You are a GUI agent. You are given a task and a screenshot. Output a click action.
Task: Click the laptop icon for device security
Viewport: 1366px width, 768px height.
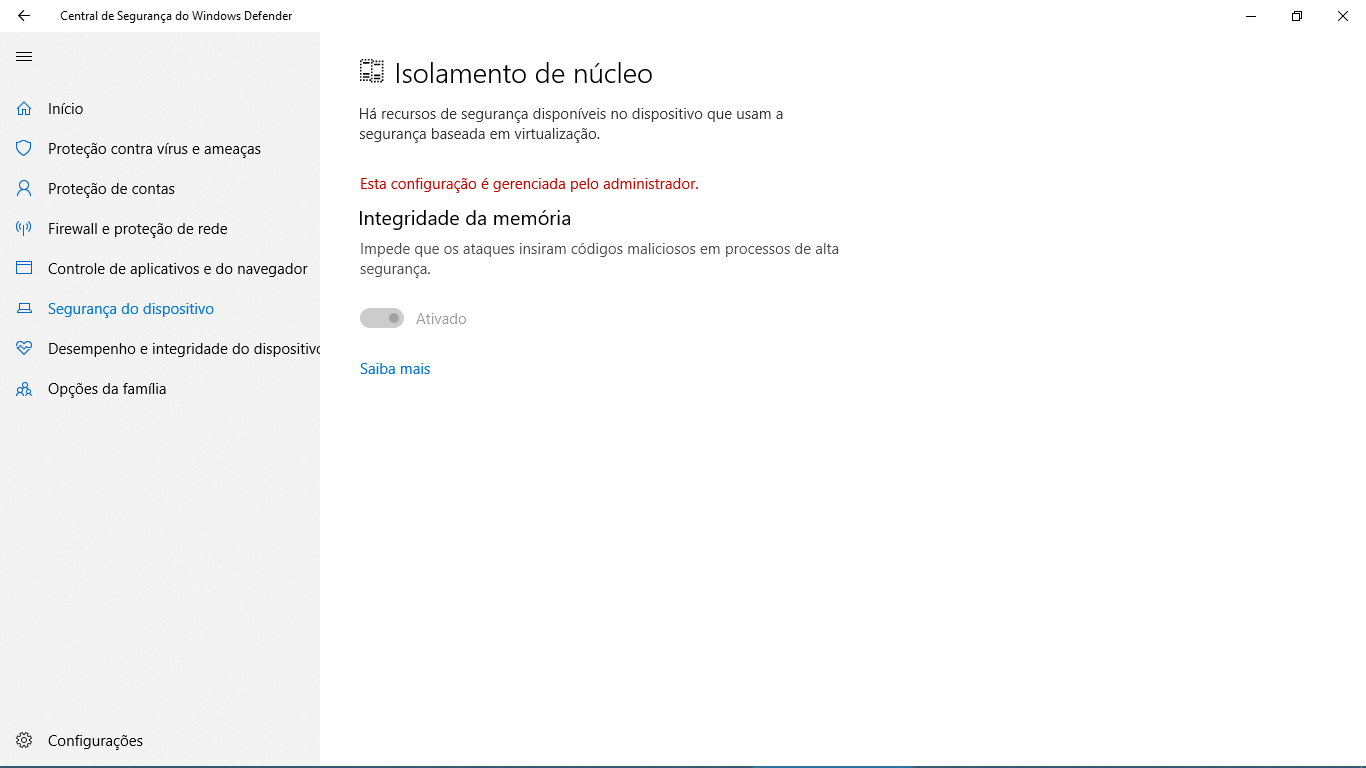24,309
